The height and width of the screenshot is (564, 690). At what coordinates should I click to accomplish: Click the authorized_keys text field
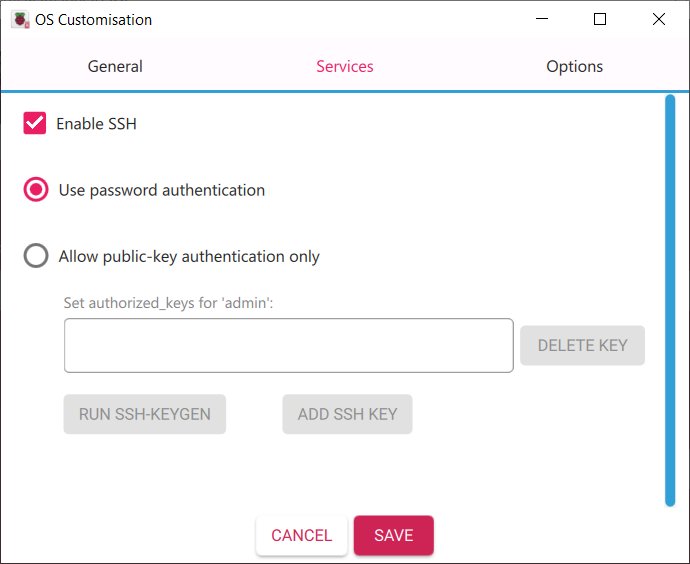pos(288,346)
